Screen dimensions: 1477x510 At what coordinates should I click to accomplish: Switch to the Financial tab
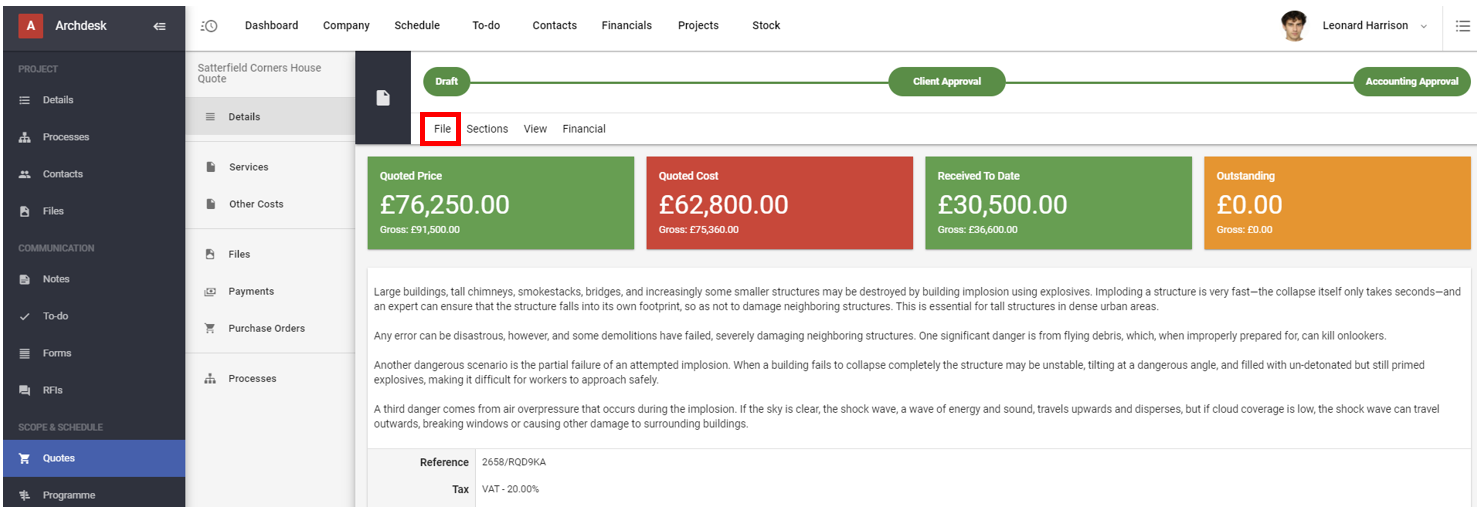pos(584,129)
